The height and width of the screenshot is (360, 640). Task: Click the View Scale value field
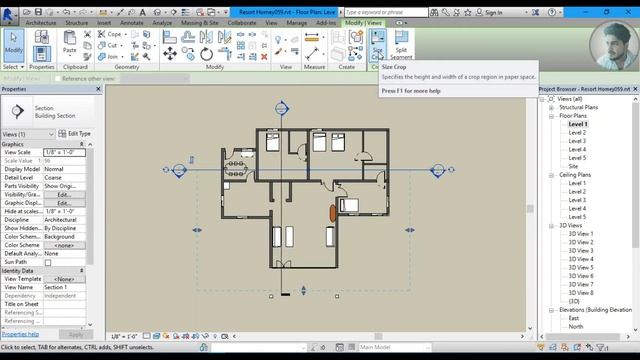click(64, 152)
